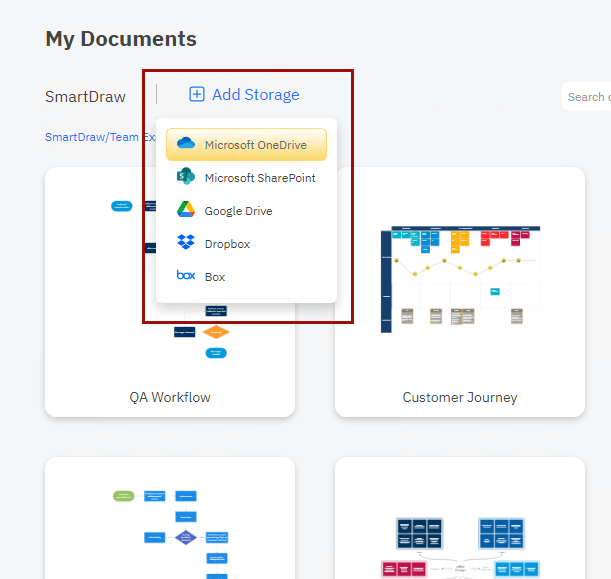Collapse the Add Storage dropdown via its label
Viewport: 611px width, 579px height.
point(255,95)
